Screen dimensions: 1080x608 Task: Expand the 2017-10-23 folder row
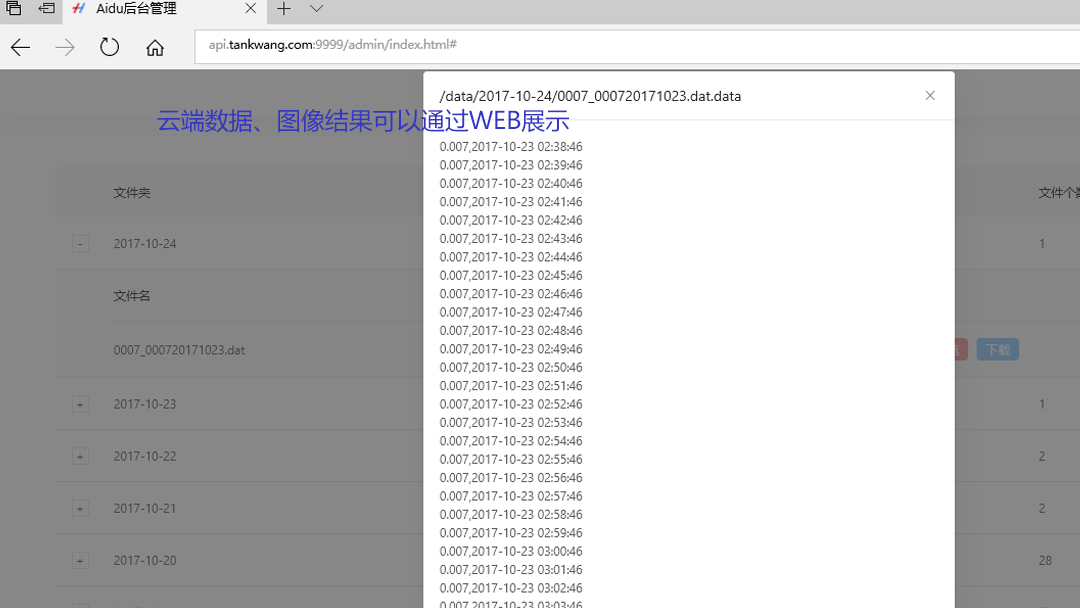(80, 404)
